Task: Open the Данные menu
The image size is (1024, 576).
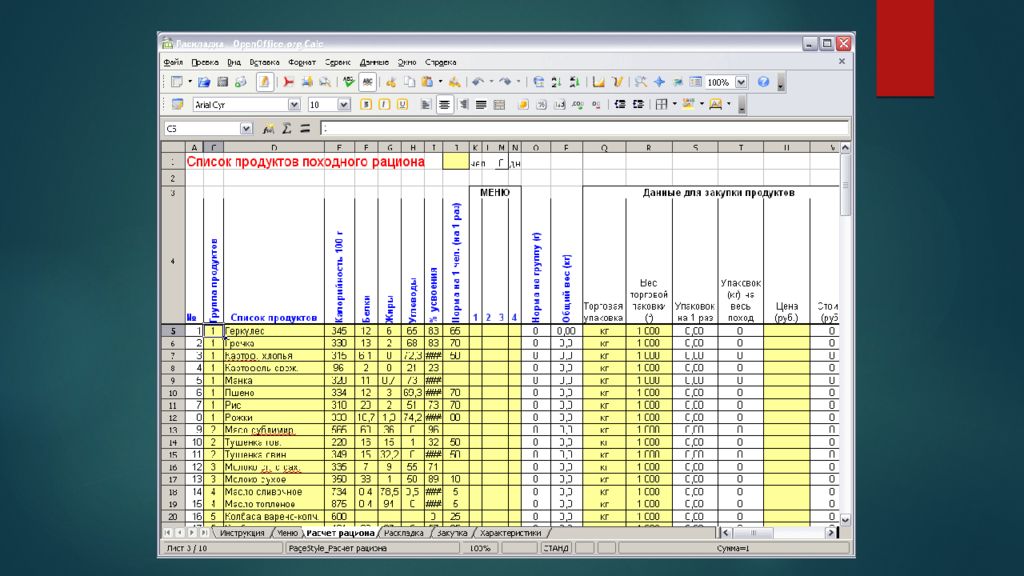Action: tap(374, 62)
